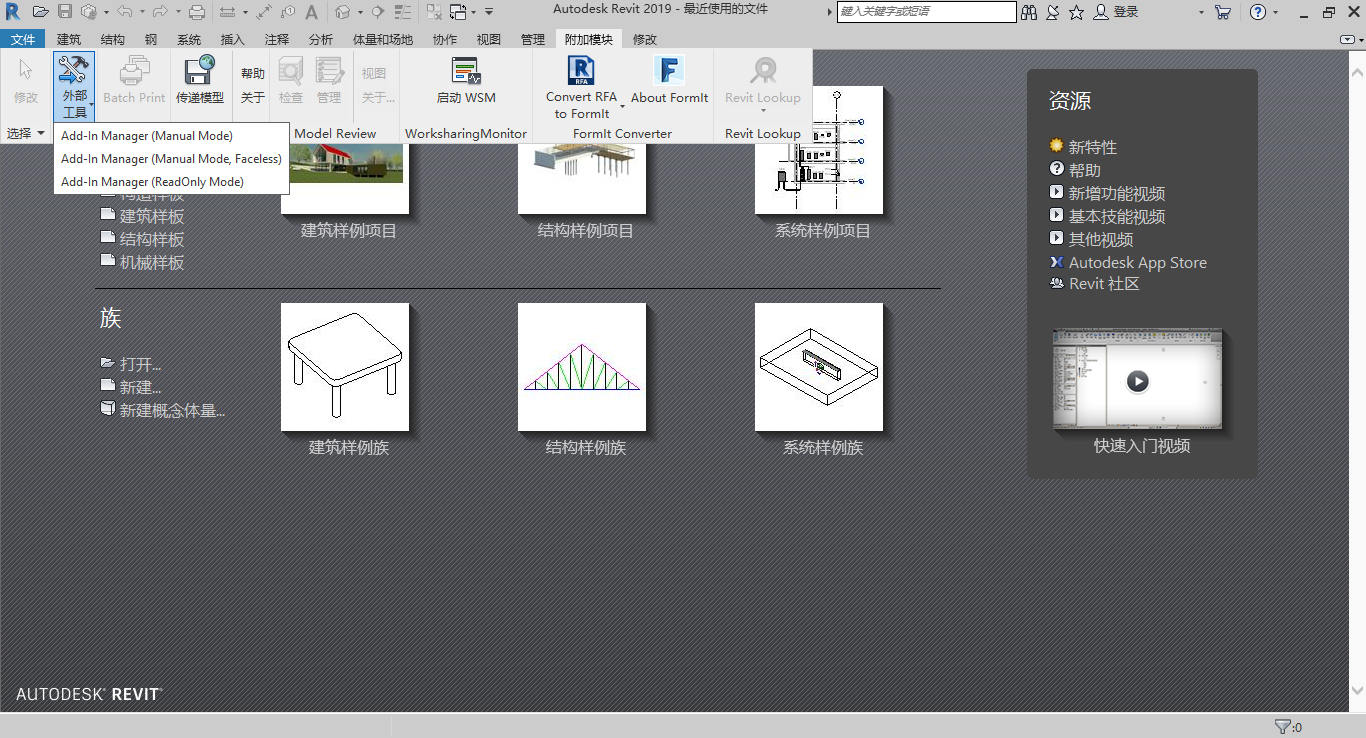Open the 基本技能视频 link
Screen dimensions: 1366x738
[1116, 217]
